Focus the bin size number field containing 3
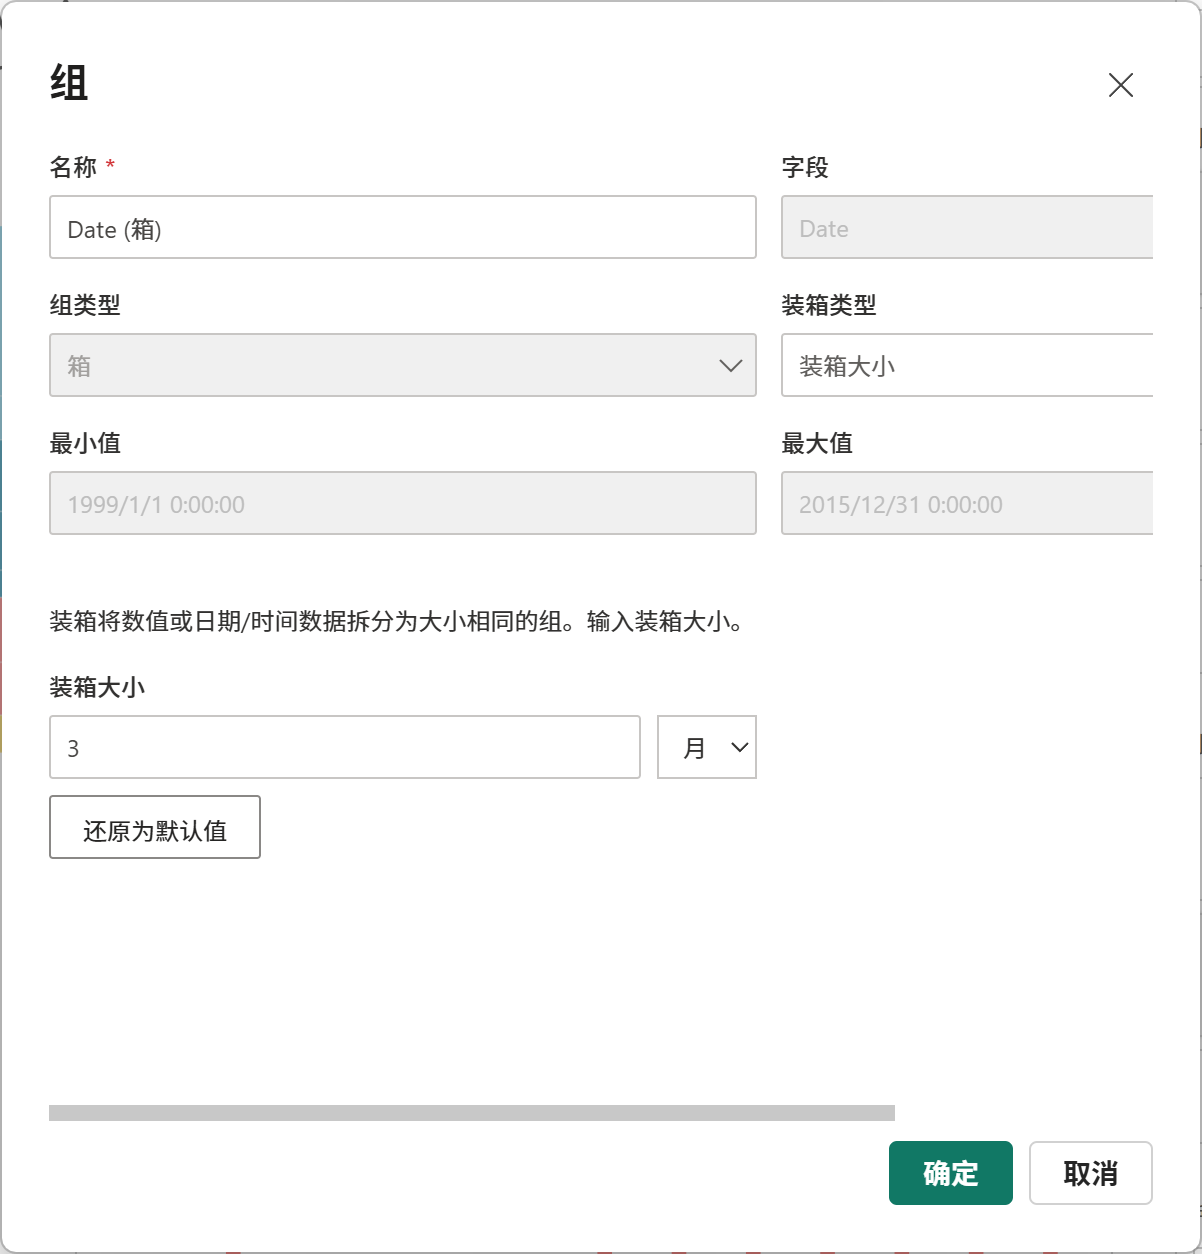Screen dimensions: 1202x1254 point(345,747)
